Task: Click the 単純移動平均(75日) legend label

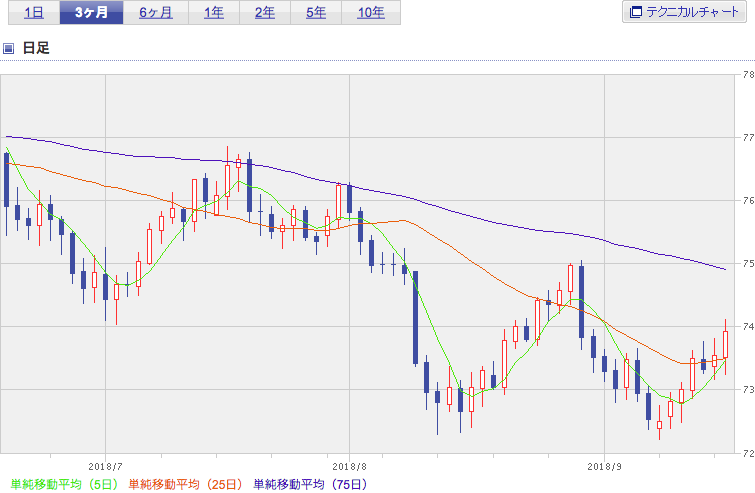Action: [310, 484]
